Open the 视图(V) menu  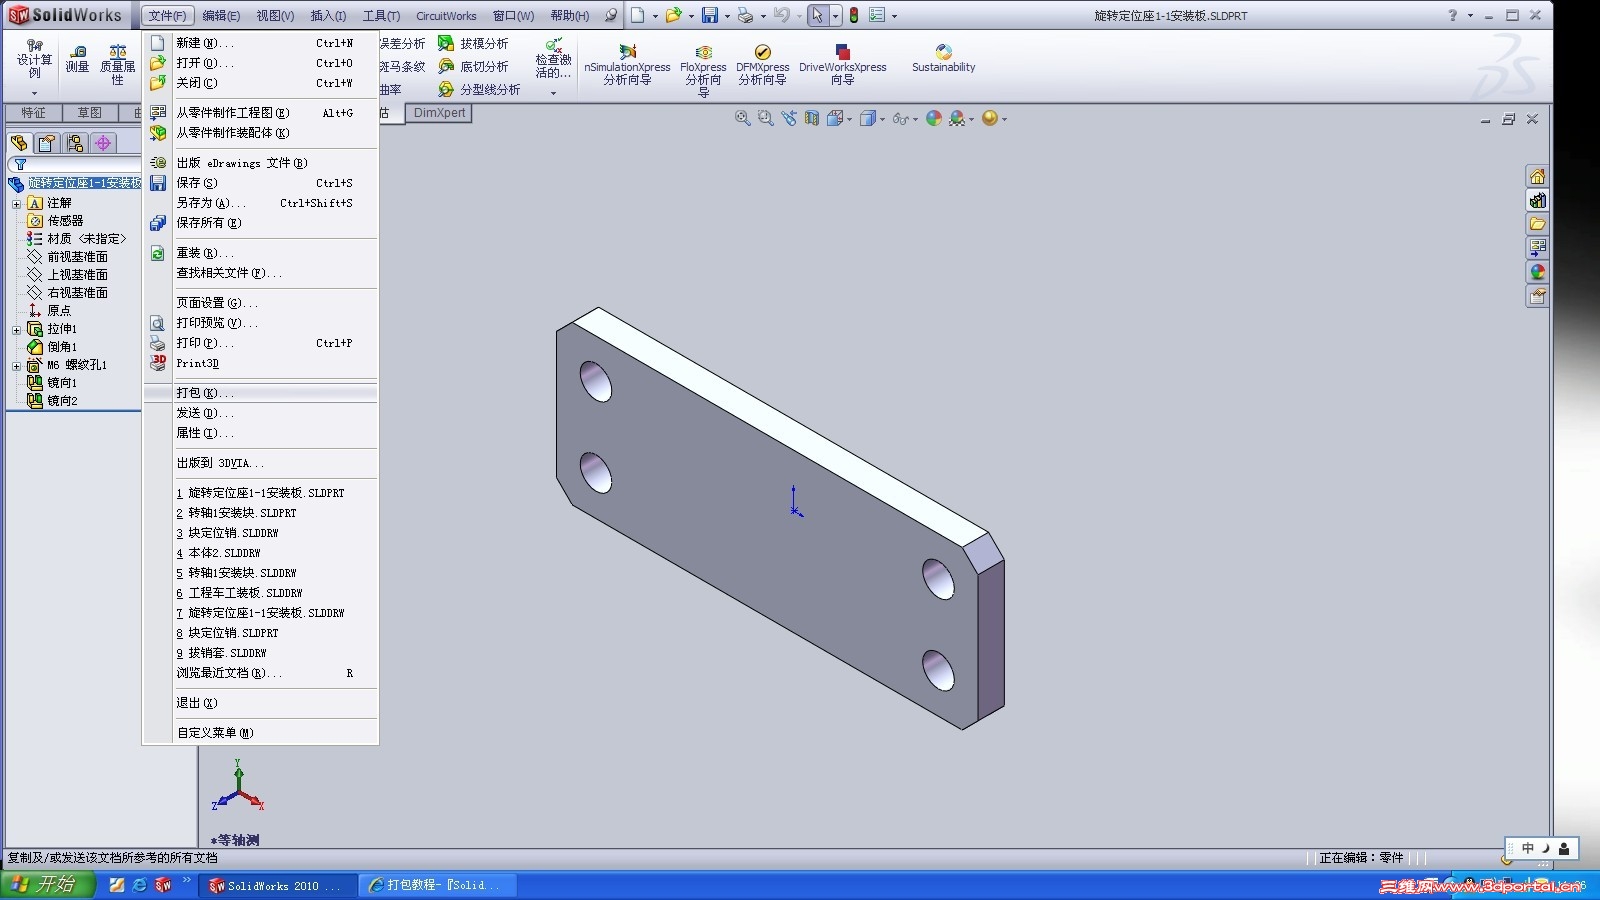coord(275,16)
